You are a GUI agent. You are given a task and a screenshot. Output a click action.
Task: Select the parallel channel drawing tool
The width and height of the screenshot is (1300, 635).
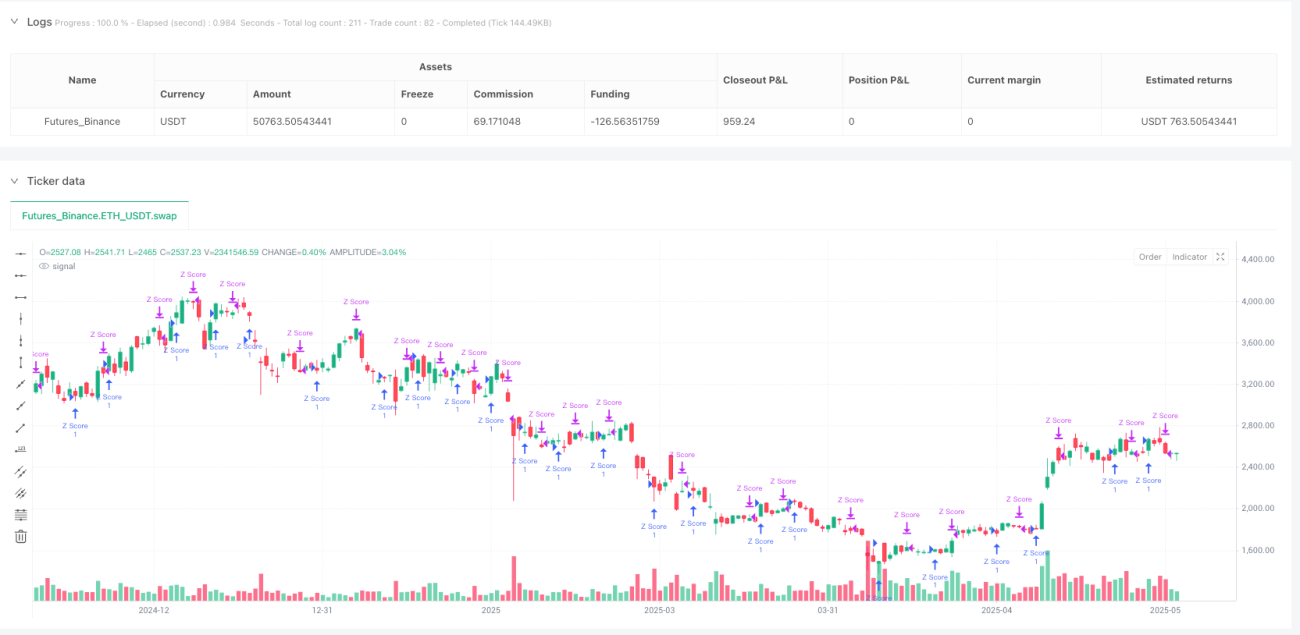click(x=20, y=471)
